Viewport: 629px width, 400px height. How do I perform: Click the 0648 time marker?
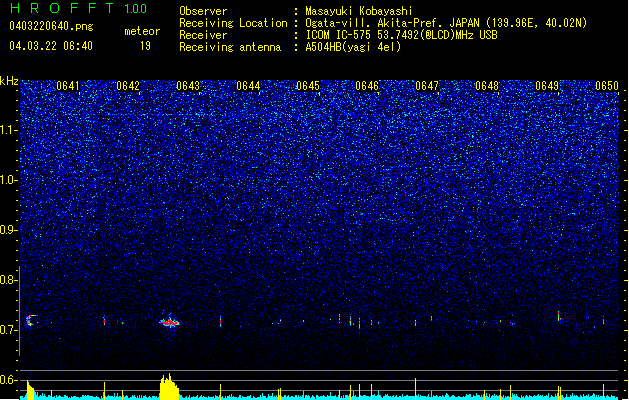tap(487, 86)
